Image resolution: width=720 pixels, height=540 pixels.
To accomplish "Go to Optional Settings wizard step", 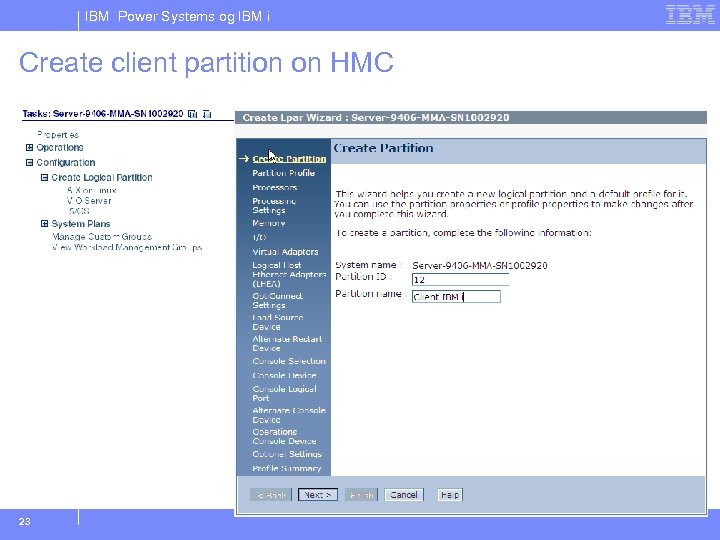I will click(287, 454).
